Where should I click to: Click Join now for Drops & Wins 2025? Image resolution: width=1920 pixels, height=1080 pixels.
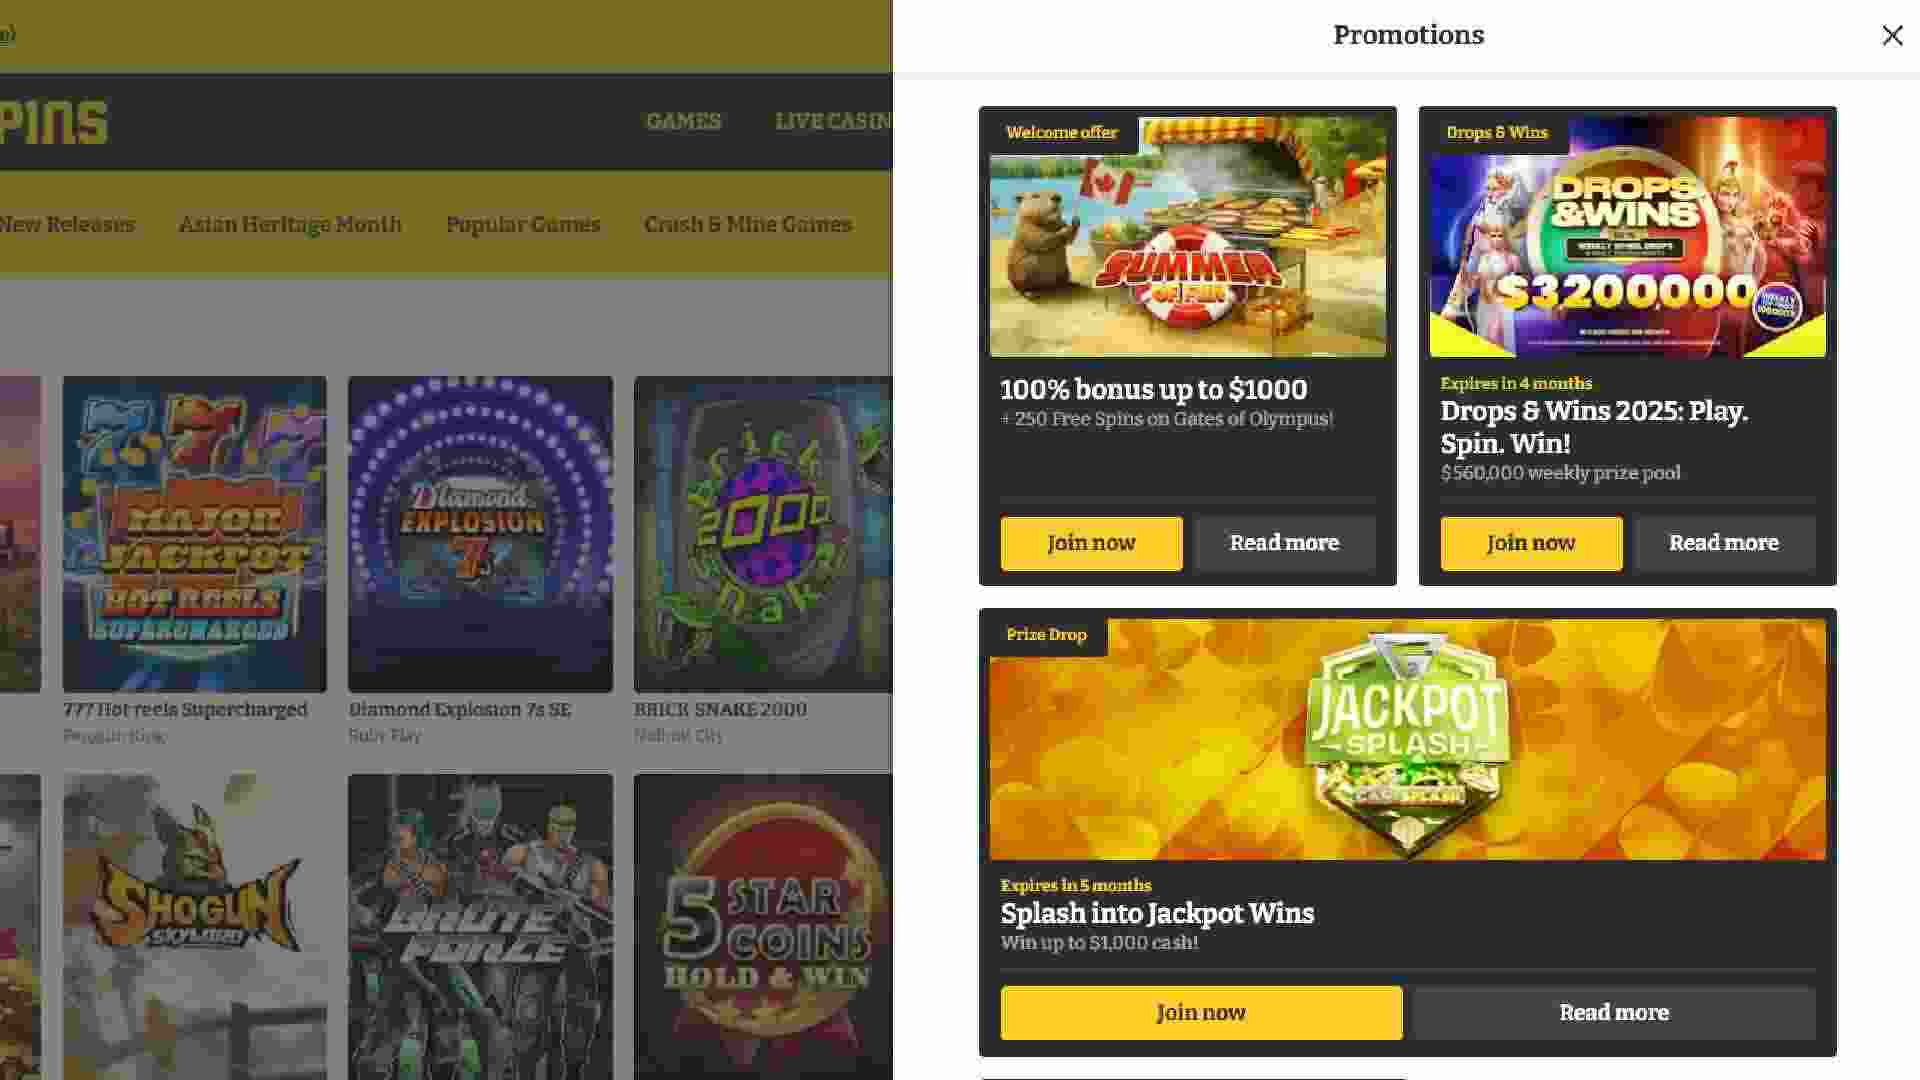(1531, 543)
